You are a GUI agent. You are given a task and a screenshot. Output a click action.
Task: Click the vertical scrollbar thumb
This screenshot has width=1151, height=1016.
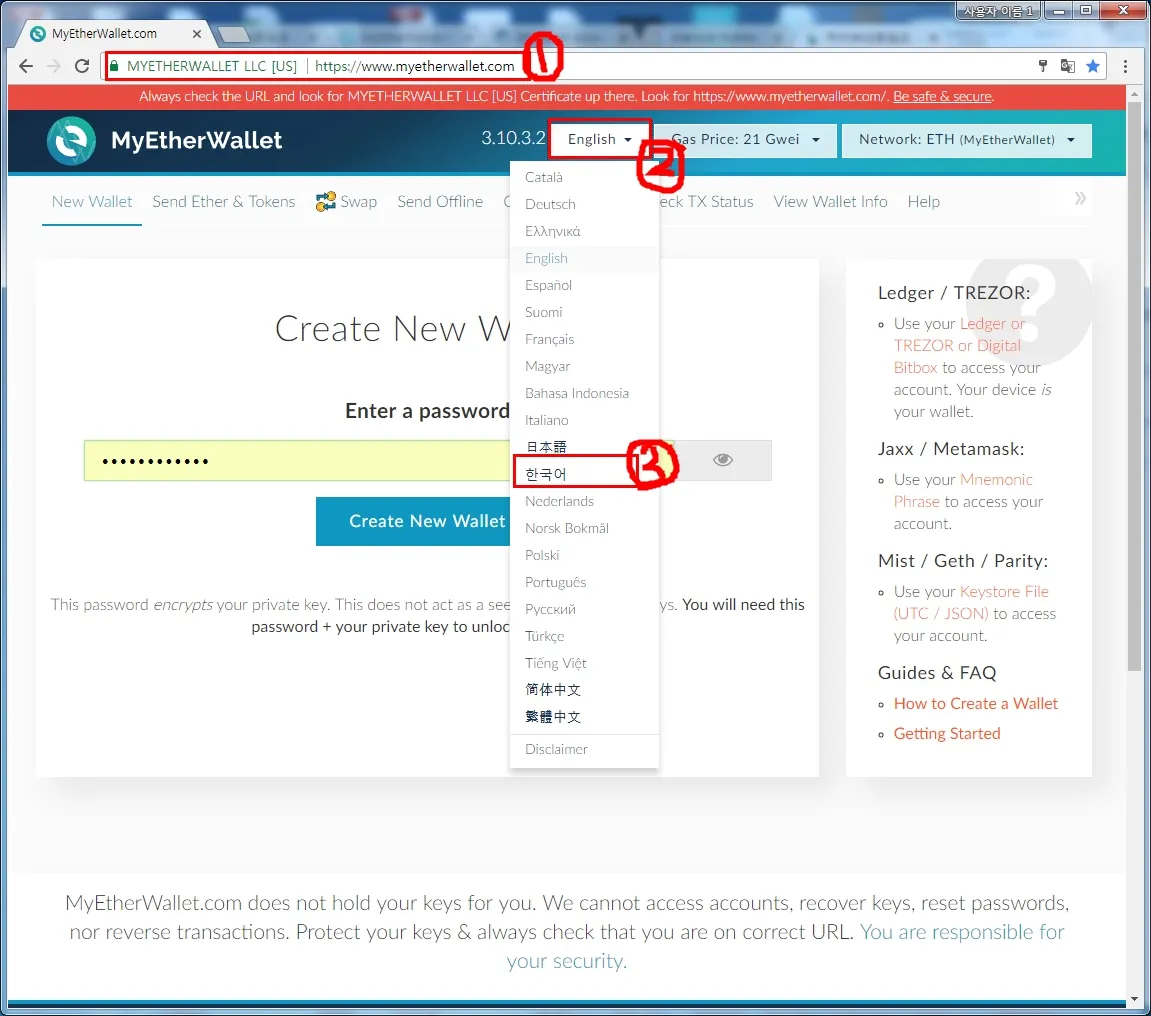tap(1135, 385)
